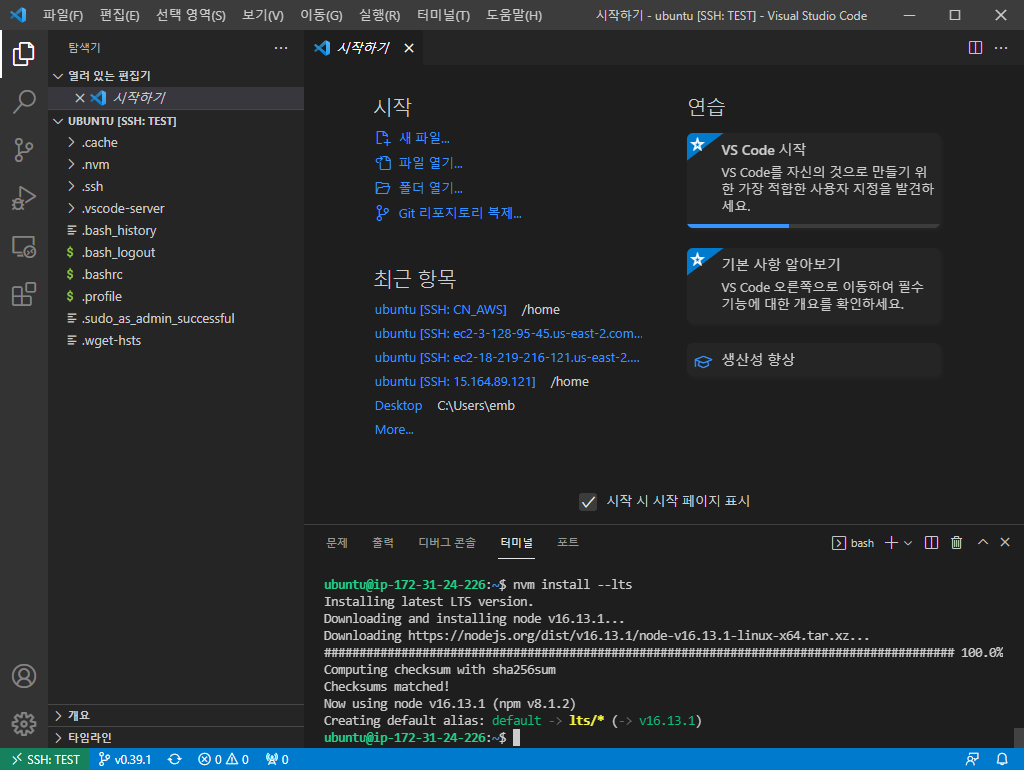The height and width of the screenshot is (770, 1024).
Task: Switch to the 디버그 콘솔 panel tab
Action: click(447, 543)
